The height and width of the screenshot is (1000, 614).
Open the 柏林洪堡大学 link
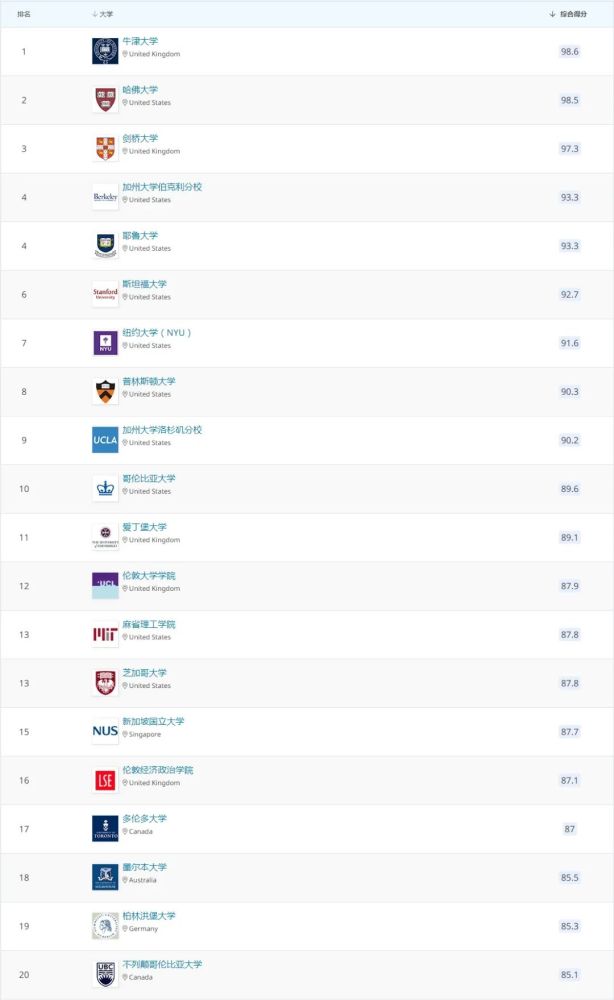(x=149, y=915)
